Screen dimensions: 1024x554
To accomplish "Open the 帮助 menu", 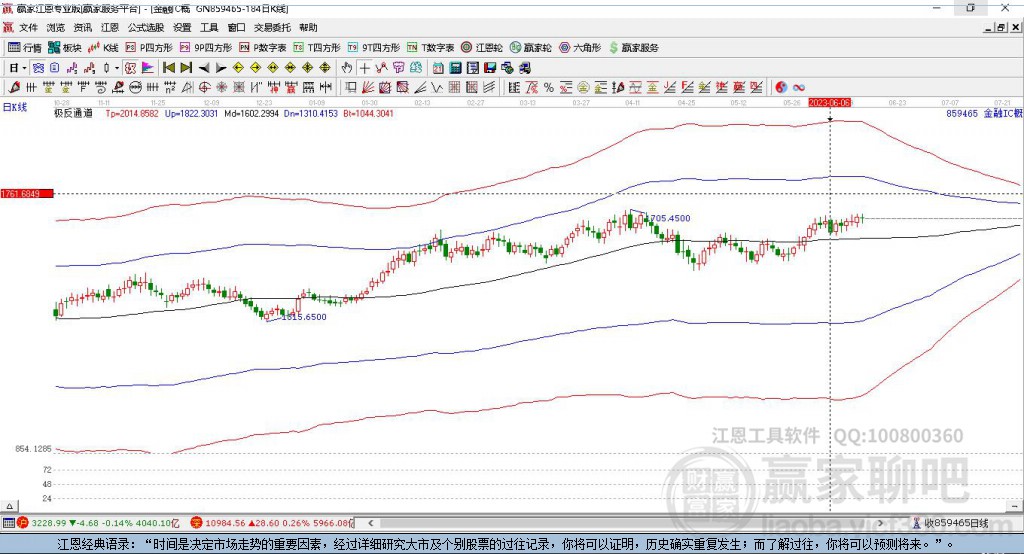I will (308, 27).
